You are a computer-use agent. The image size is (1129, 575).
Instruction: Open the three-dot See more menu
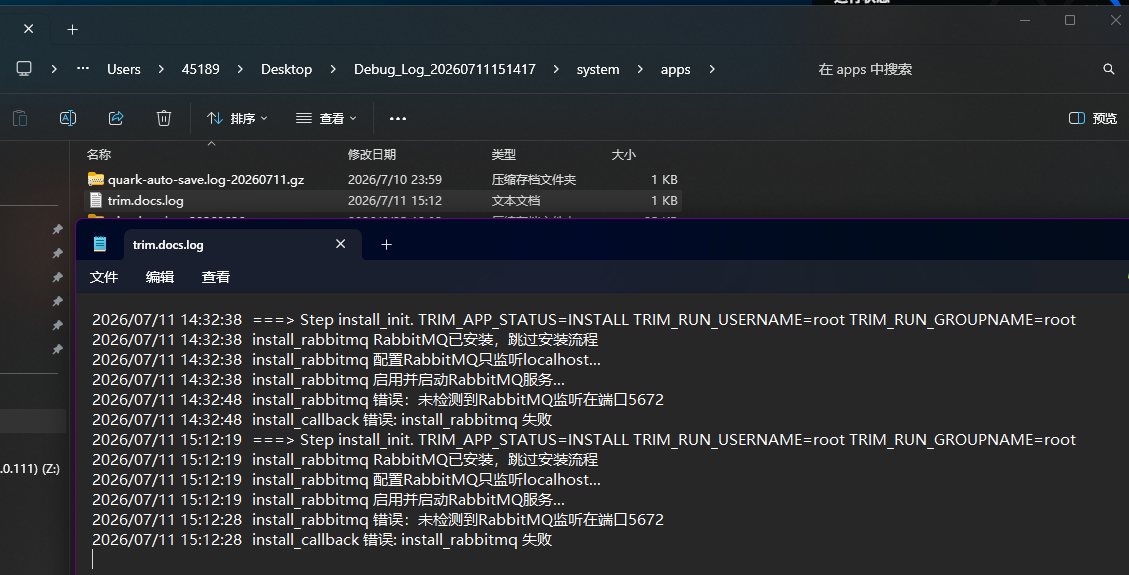point(398,119)
